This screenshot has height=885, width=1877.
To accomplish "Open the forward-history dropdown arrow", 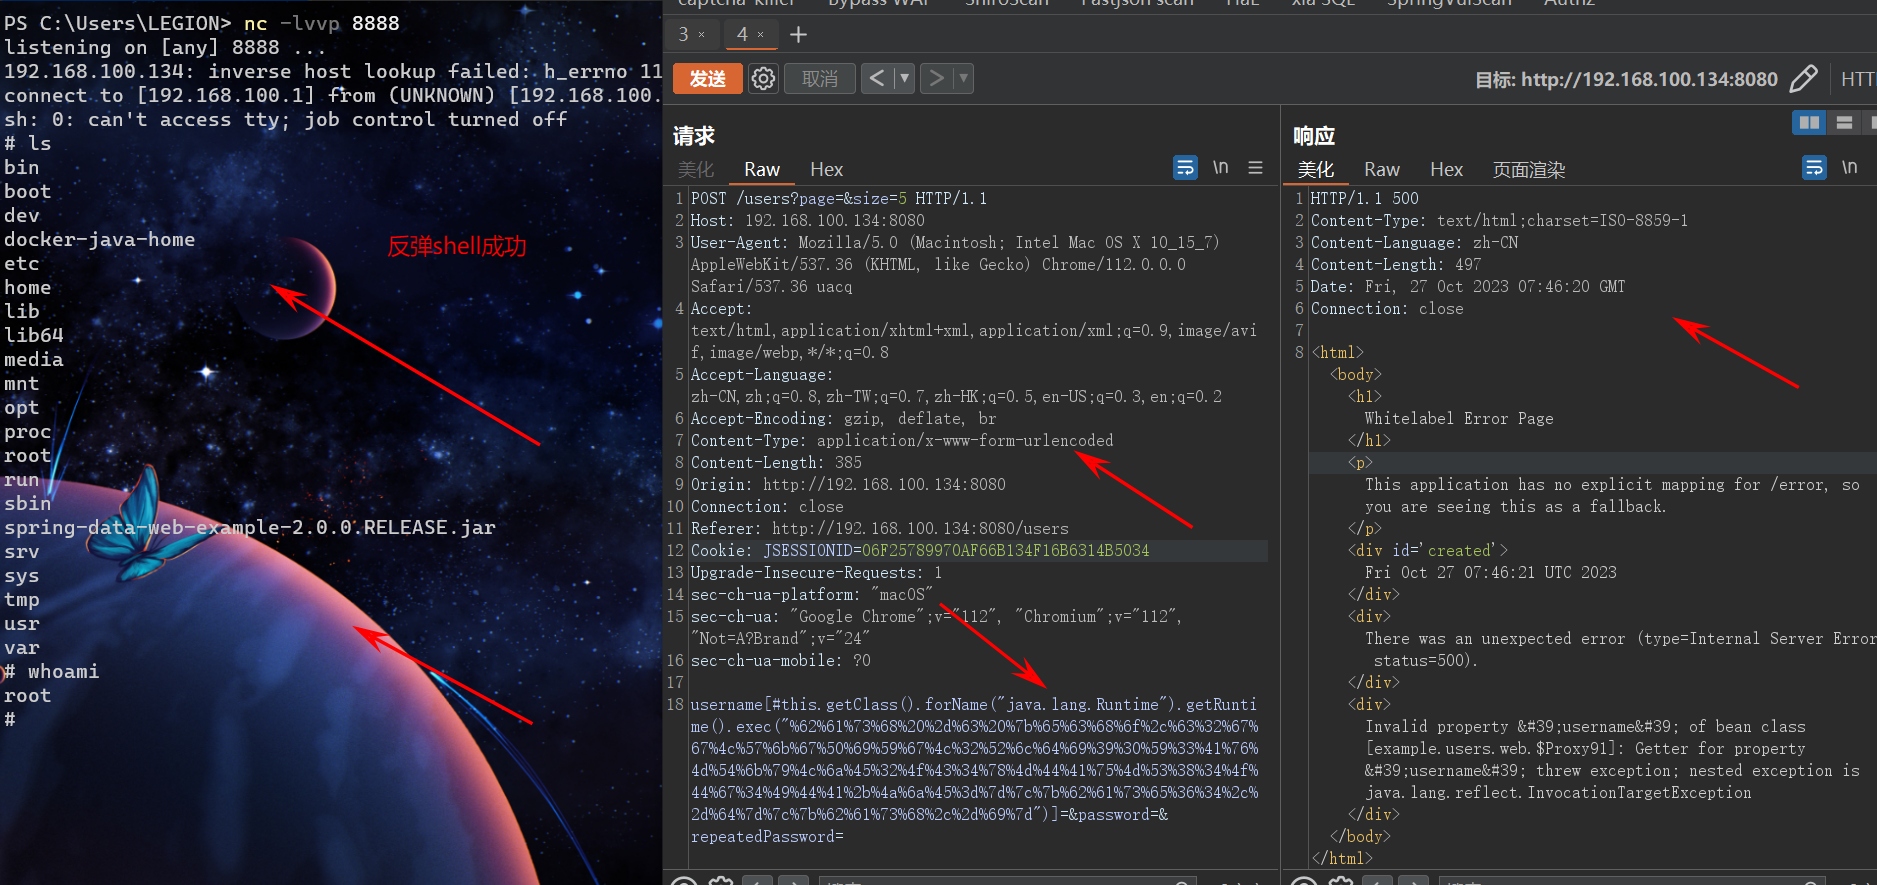I will pos(963,78).
